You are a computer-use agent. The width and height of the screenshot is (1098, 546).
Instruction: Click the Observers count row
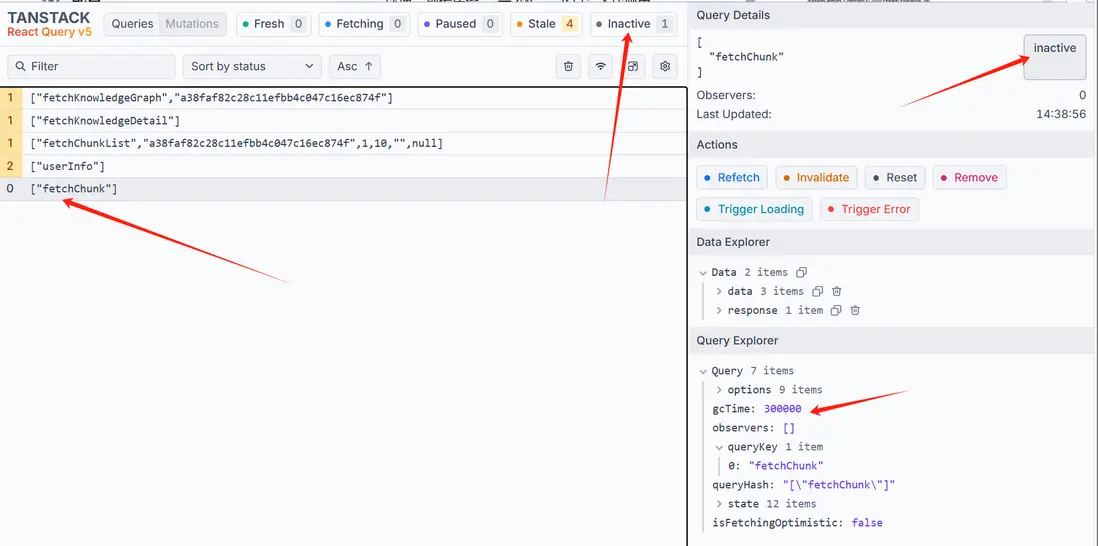(891, 95)
